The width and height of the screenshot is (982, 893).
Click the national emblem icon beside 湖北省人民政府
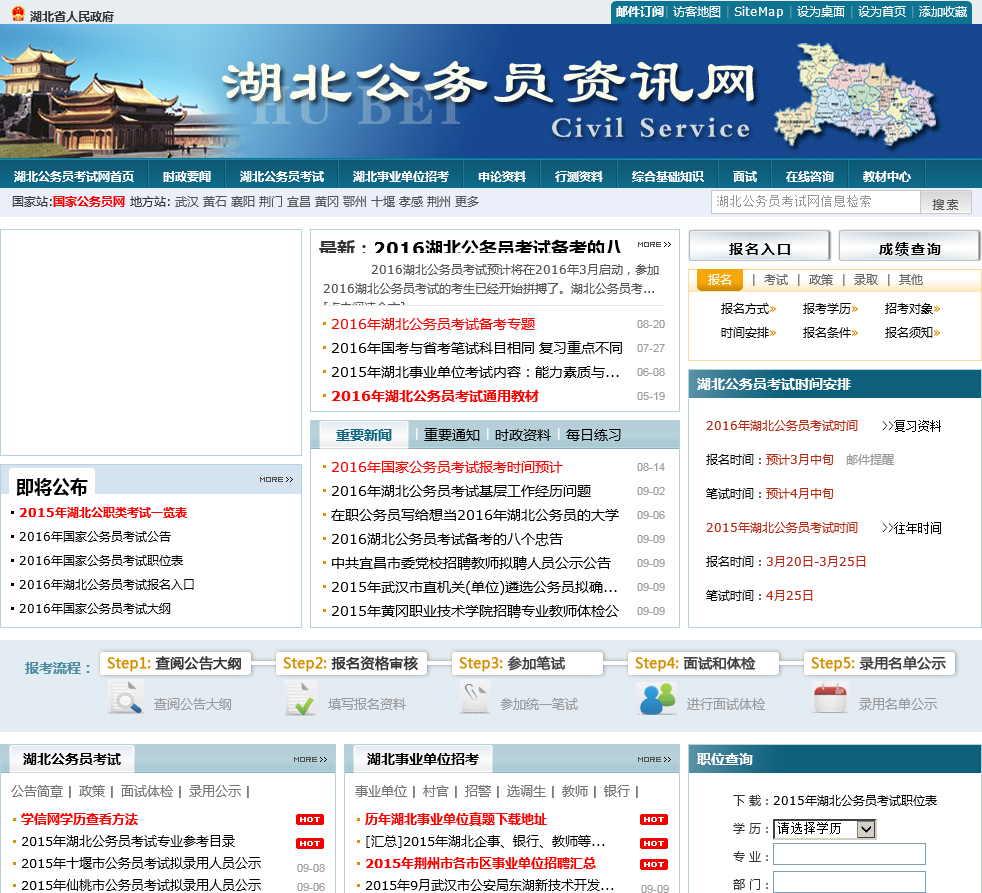[x=18, y=13]
